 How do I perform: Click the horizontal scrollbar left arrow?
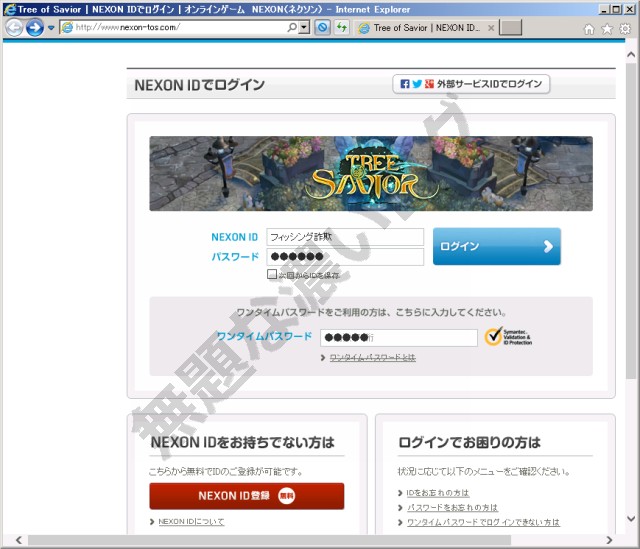(19, 540)
